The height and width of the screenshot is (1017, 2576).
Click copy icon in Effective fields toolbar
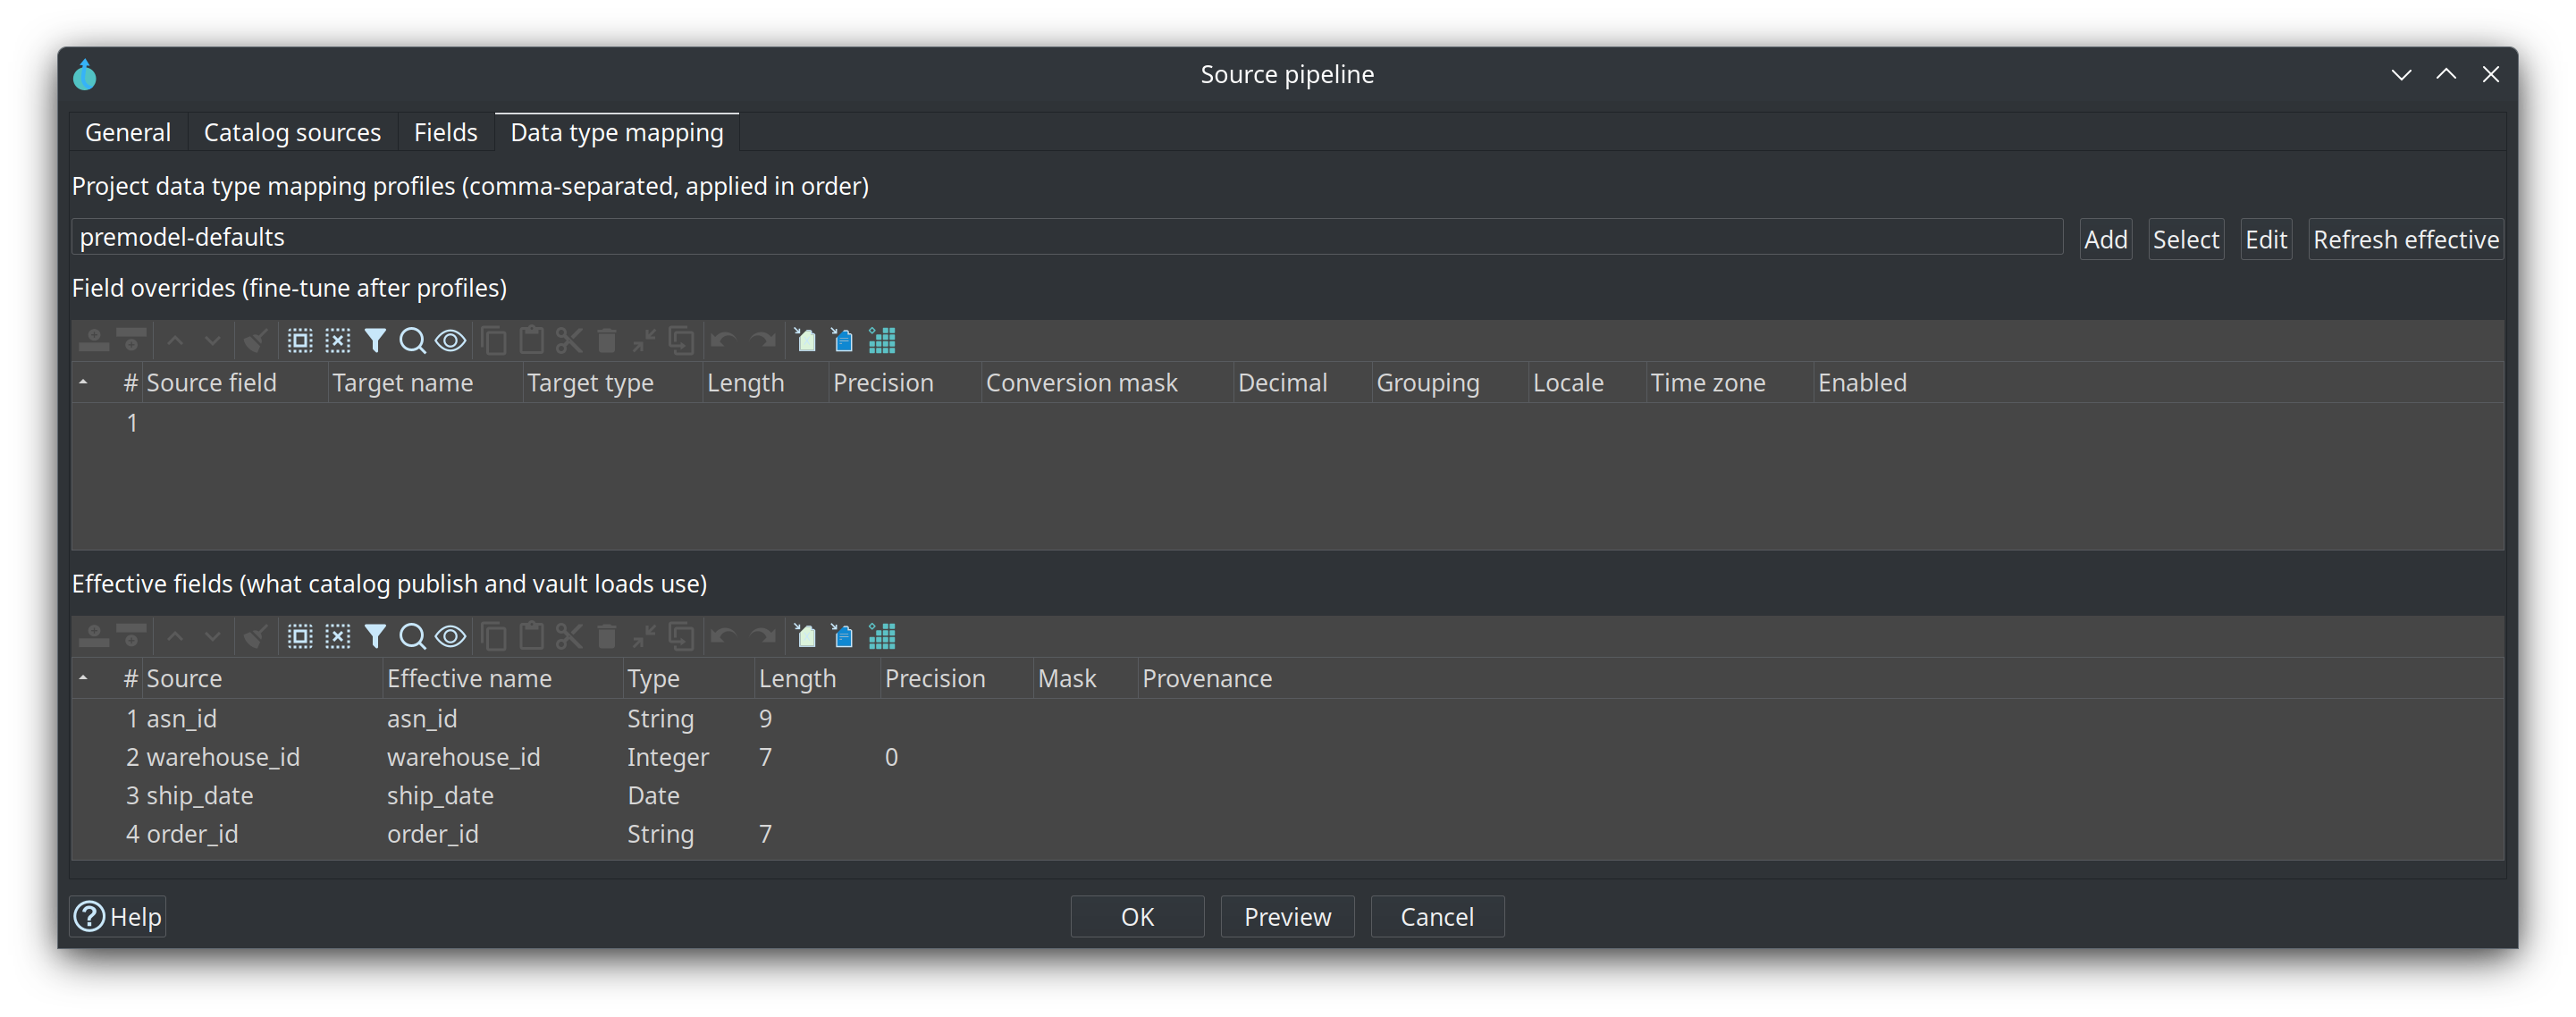tap(494, 636)
